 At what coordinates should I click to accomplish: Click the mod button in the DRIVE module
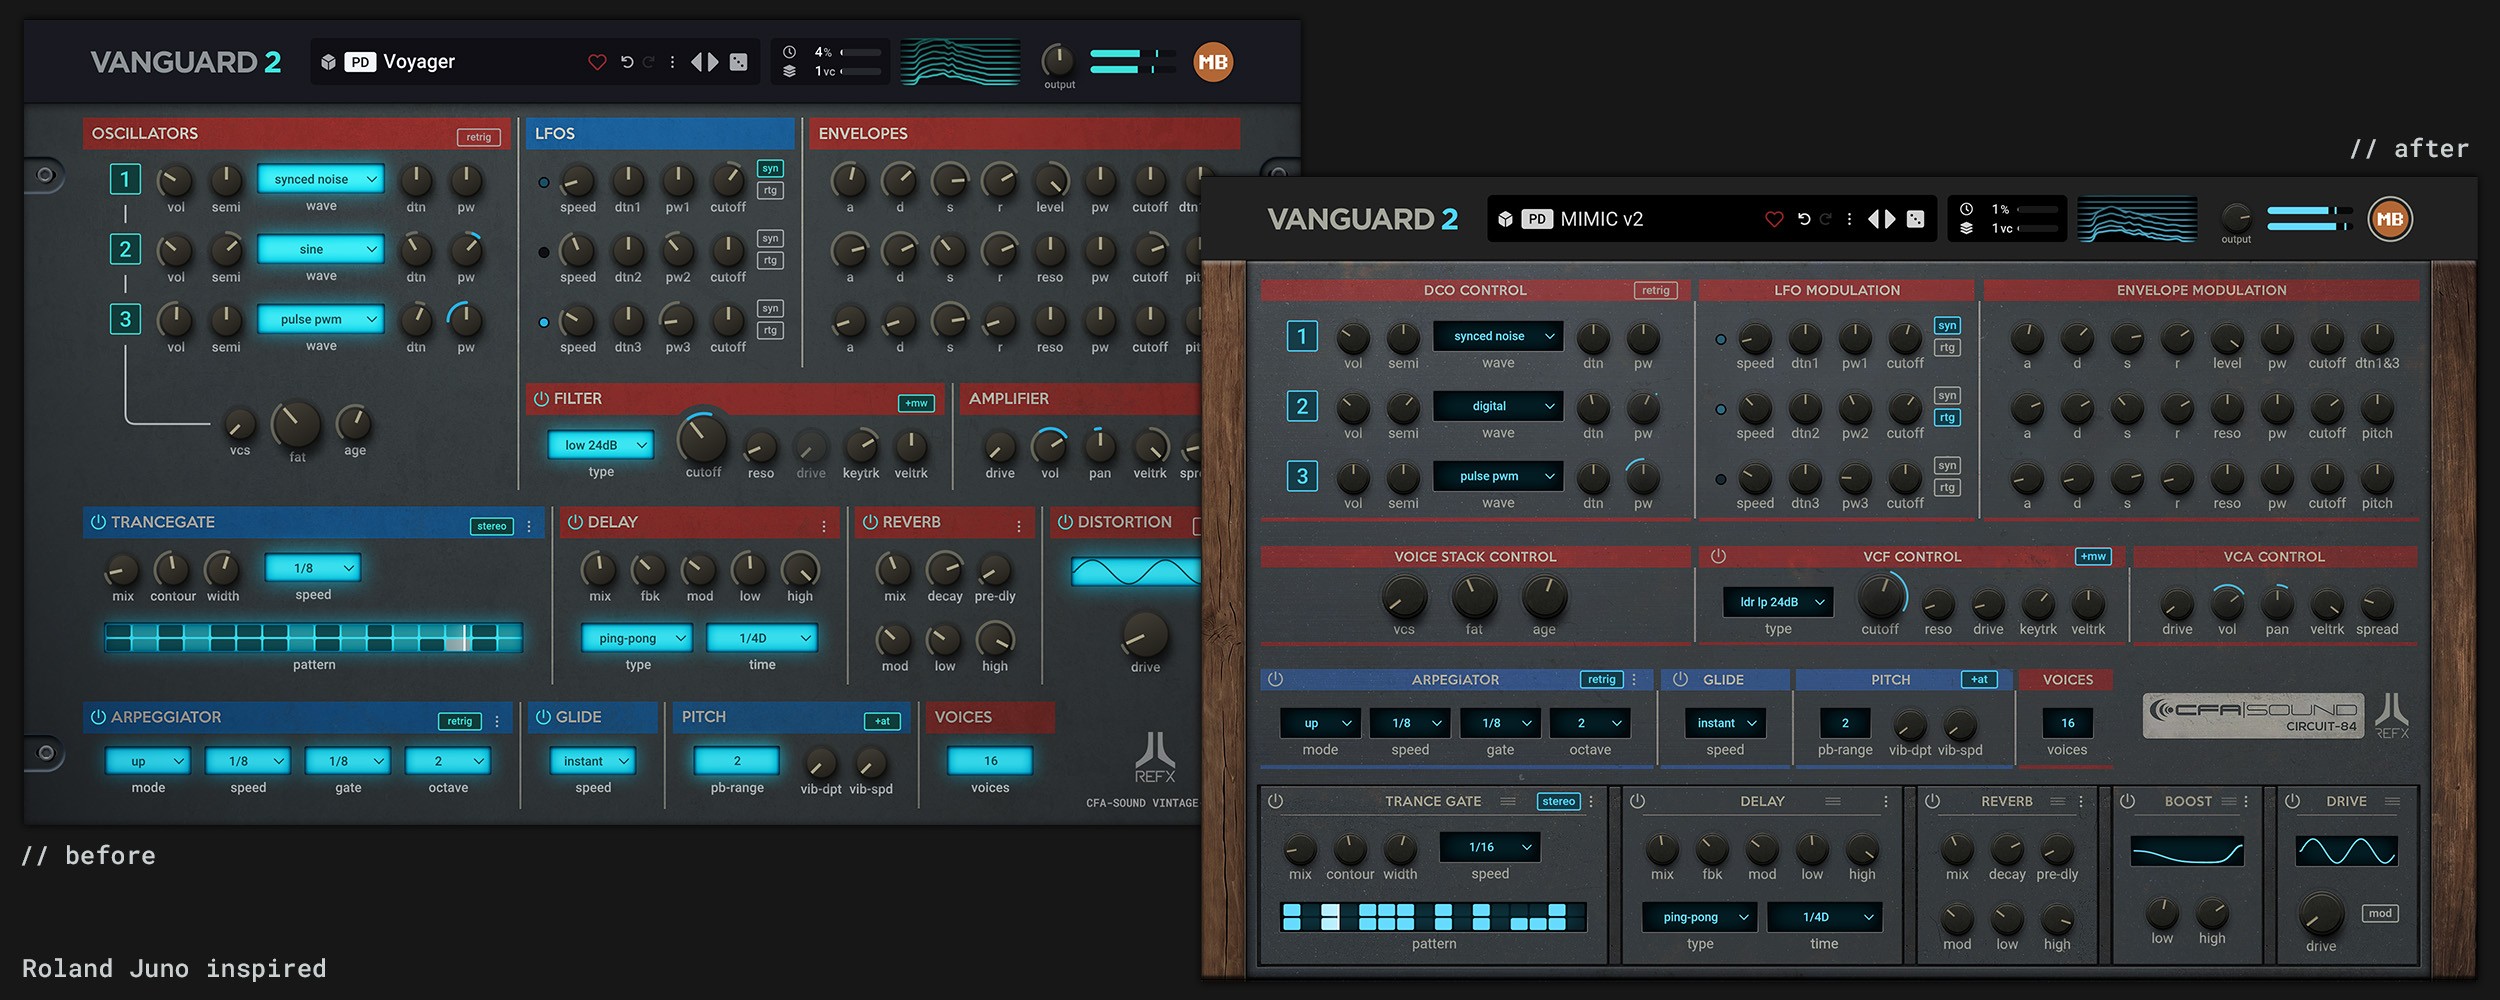coord(2380,913)
